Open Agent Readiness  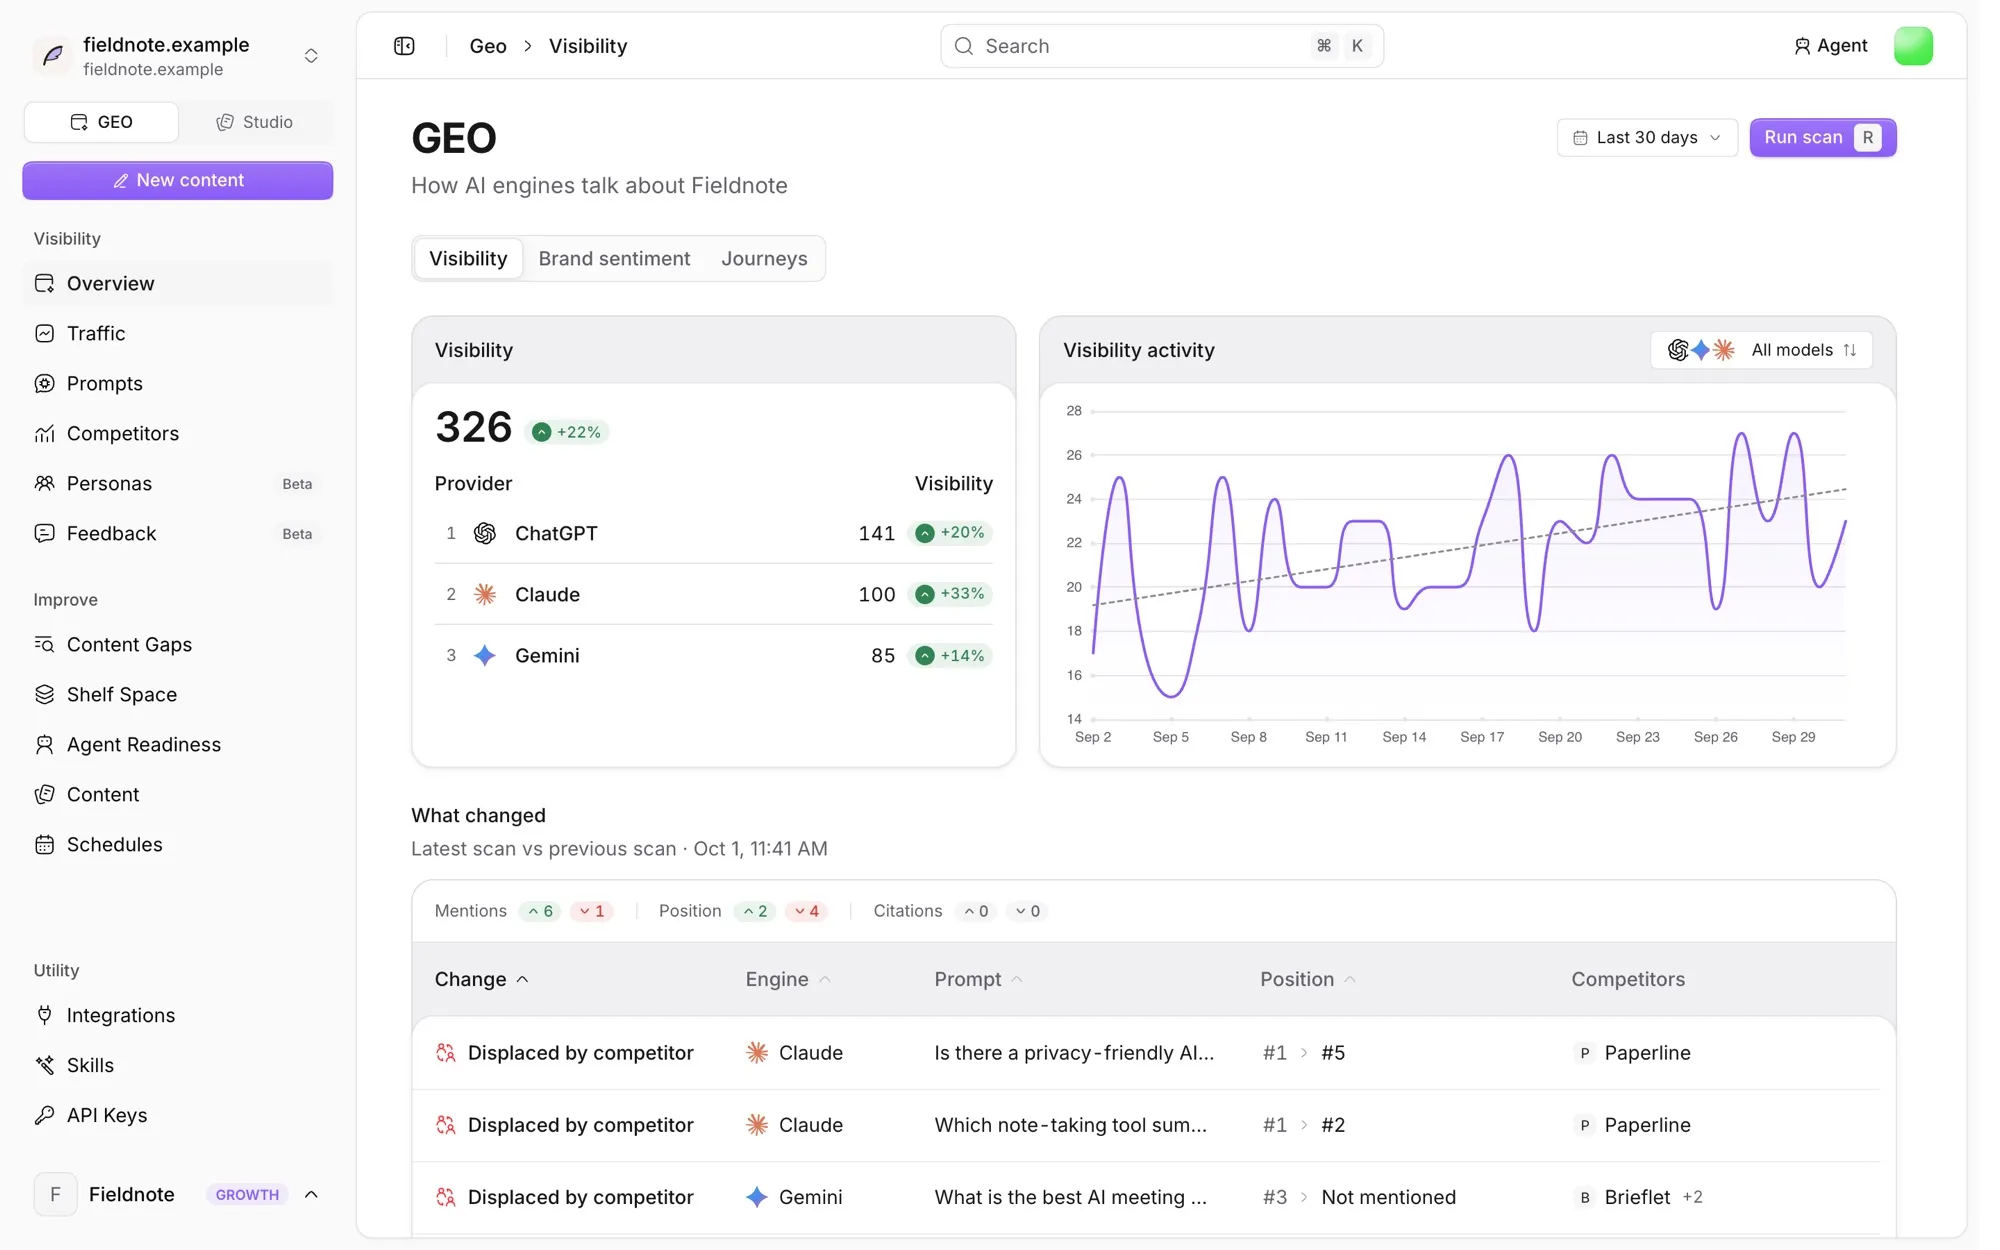tap(178, 744)
